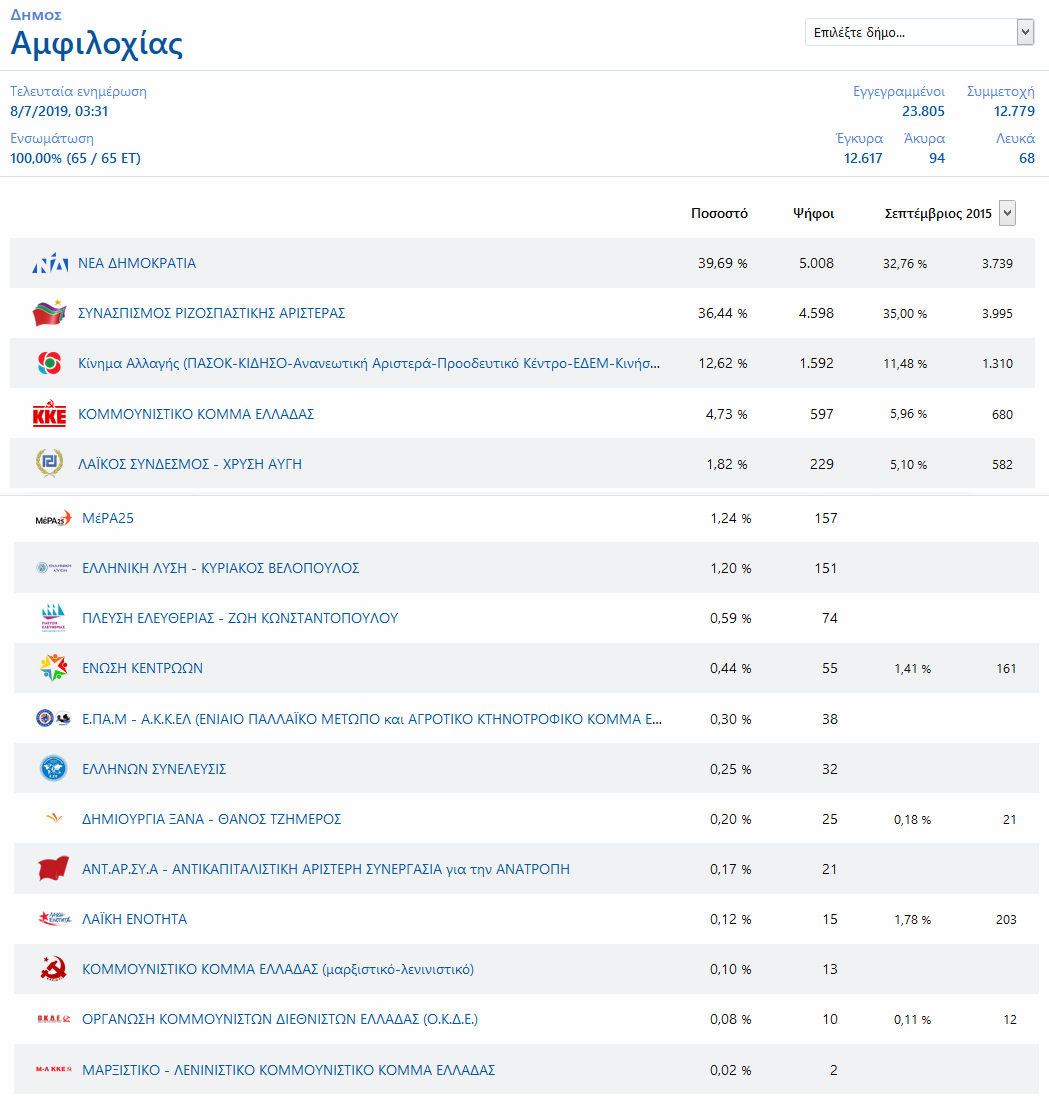
Task: Open the ΑΝΤ.ΑΡ.ΣΥ.Α party link
Action: [326, 869]
